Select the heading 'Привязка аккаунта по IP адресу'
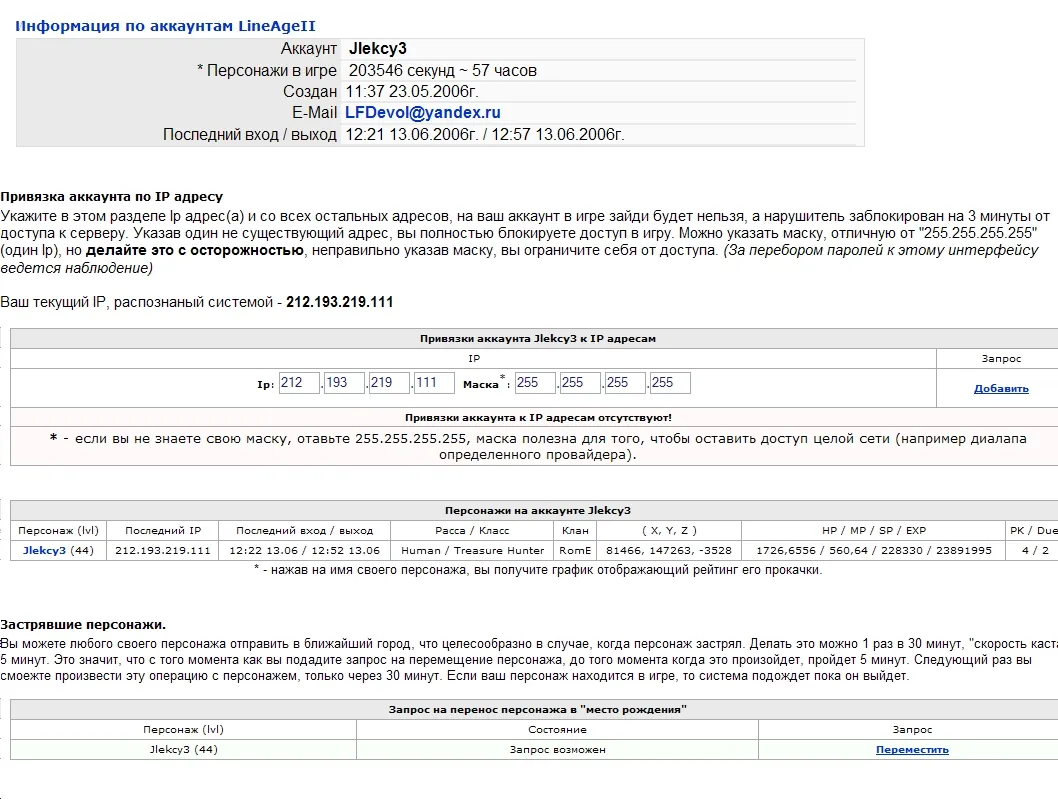 click(111, 196)
